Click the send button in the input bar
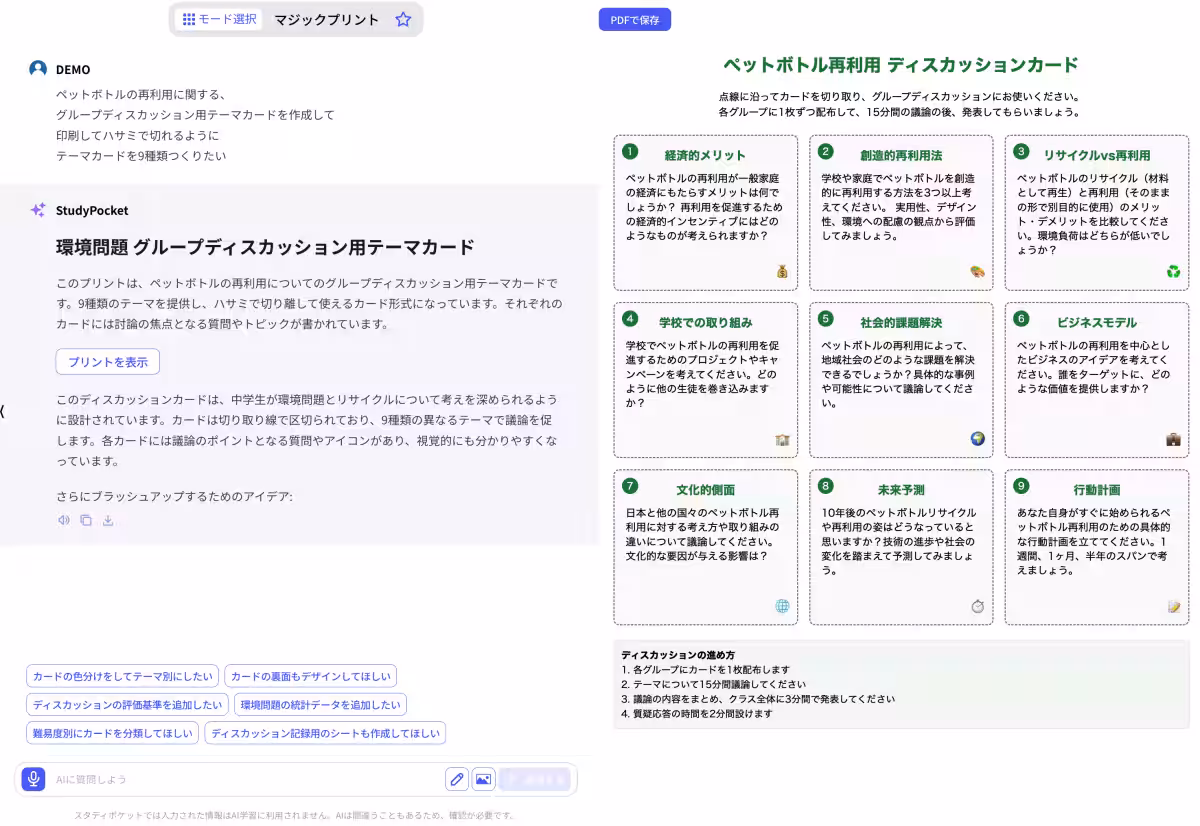This screenshot has width=1200, height=826. pyautogui.click(x=535, y=779)
